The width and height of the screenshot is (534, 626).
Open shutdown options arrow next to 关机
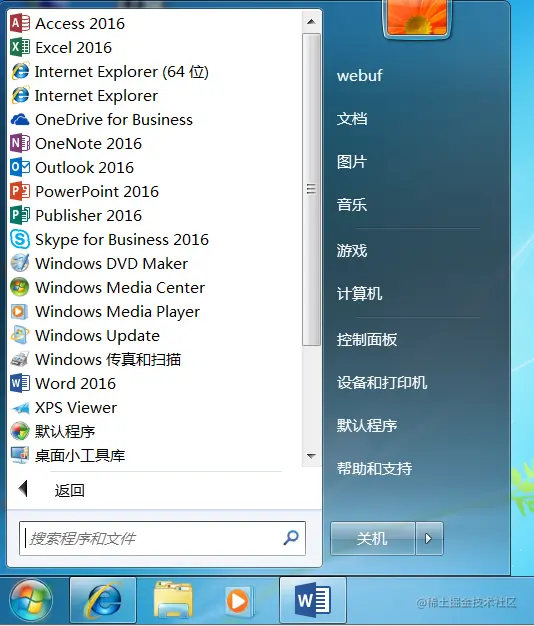tap(429, 538)
